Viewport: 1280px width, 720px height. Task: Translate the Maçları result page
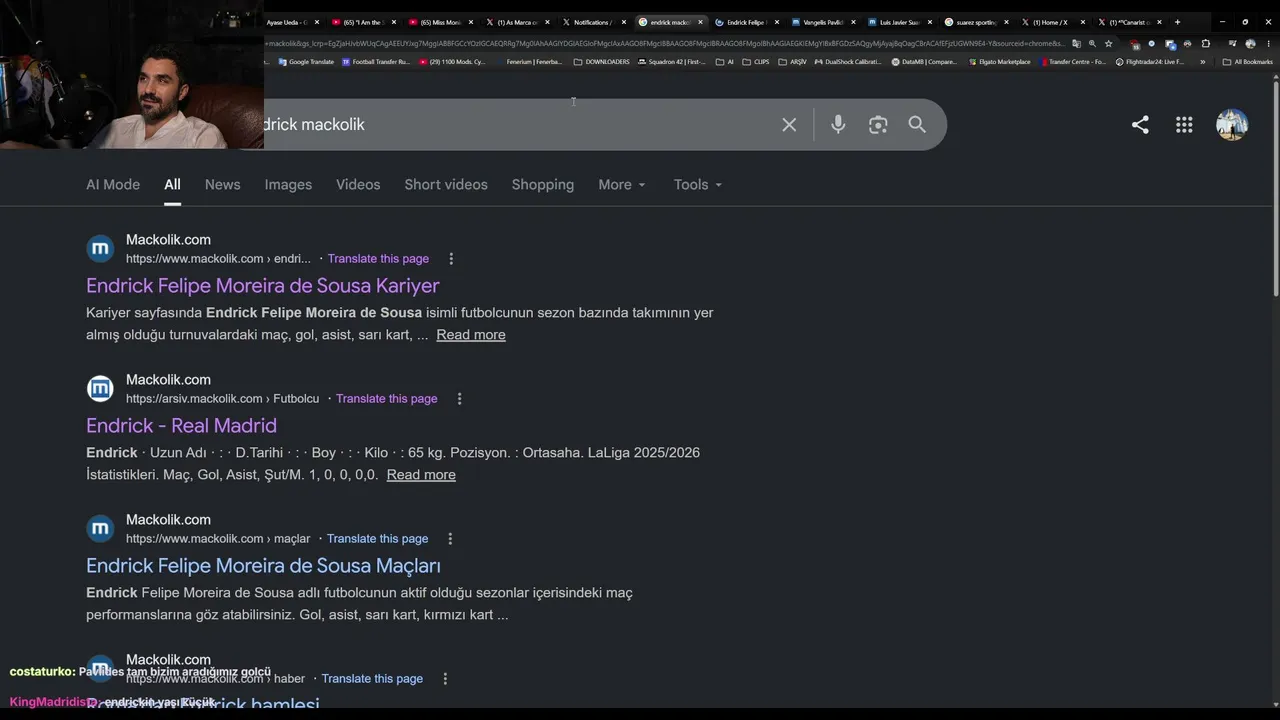[377, 539]
